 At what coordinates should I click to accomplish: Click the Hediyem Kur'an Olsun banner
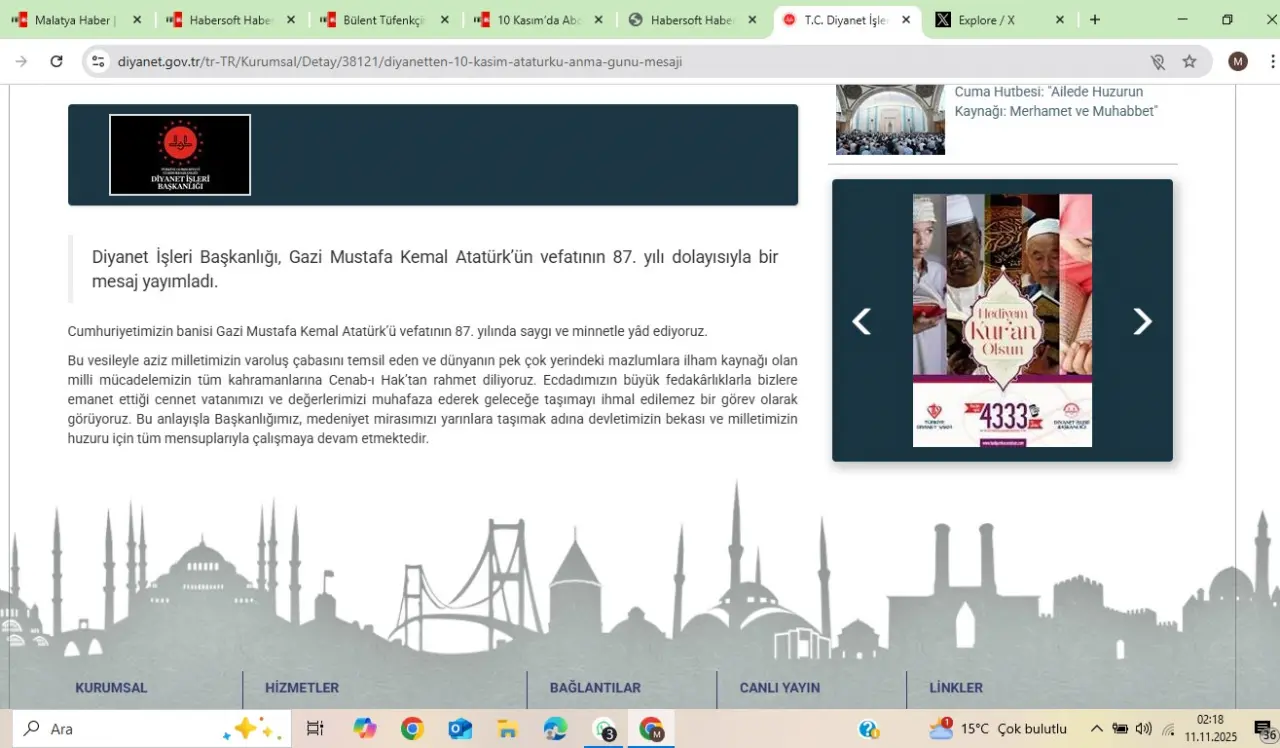1002,320
